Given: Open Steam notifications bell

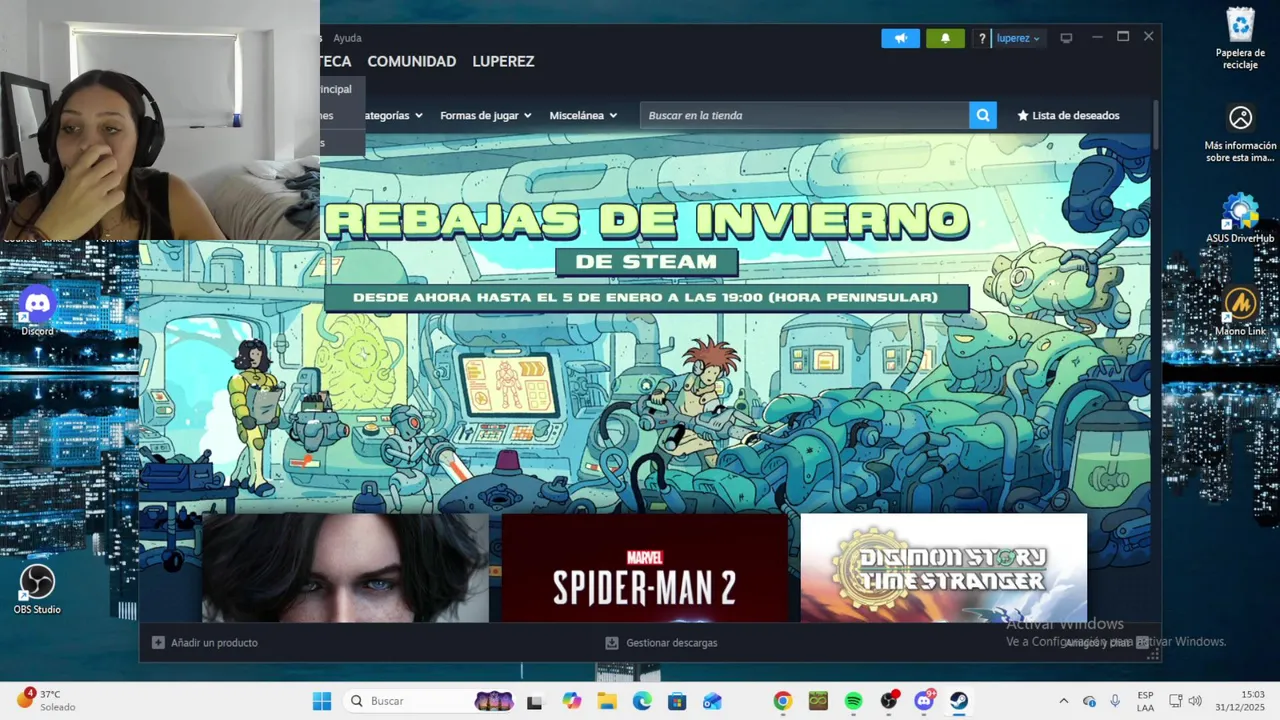Looking at the screenshot, I should pos(945,38).
